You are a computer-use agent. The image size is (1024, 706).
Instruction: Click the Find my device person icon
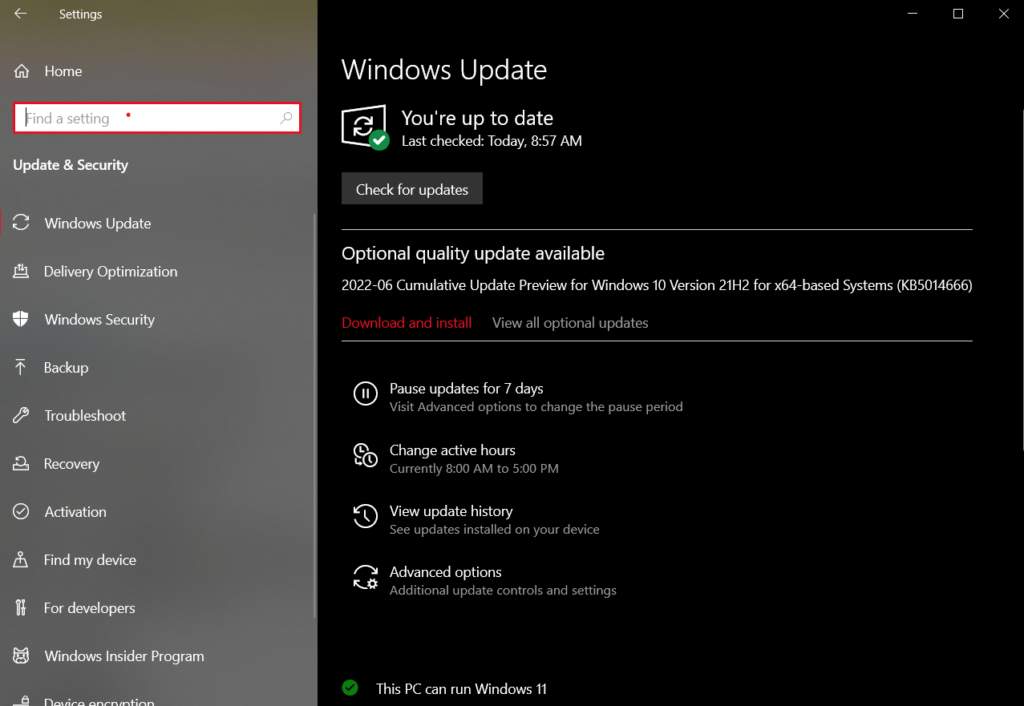[x=21, y=560]
